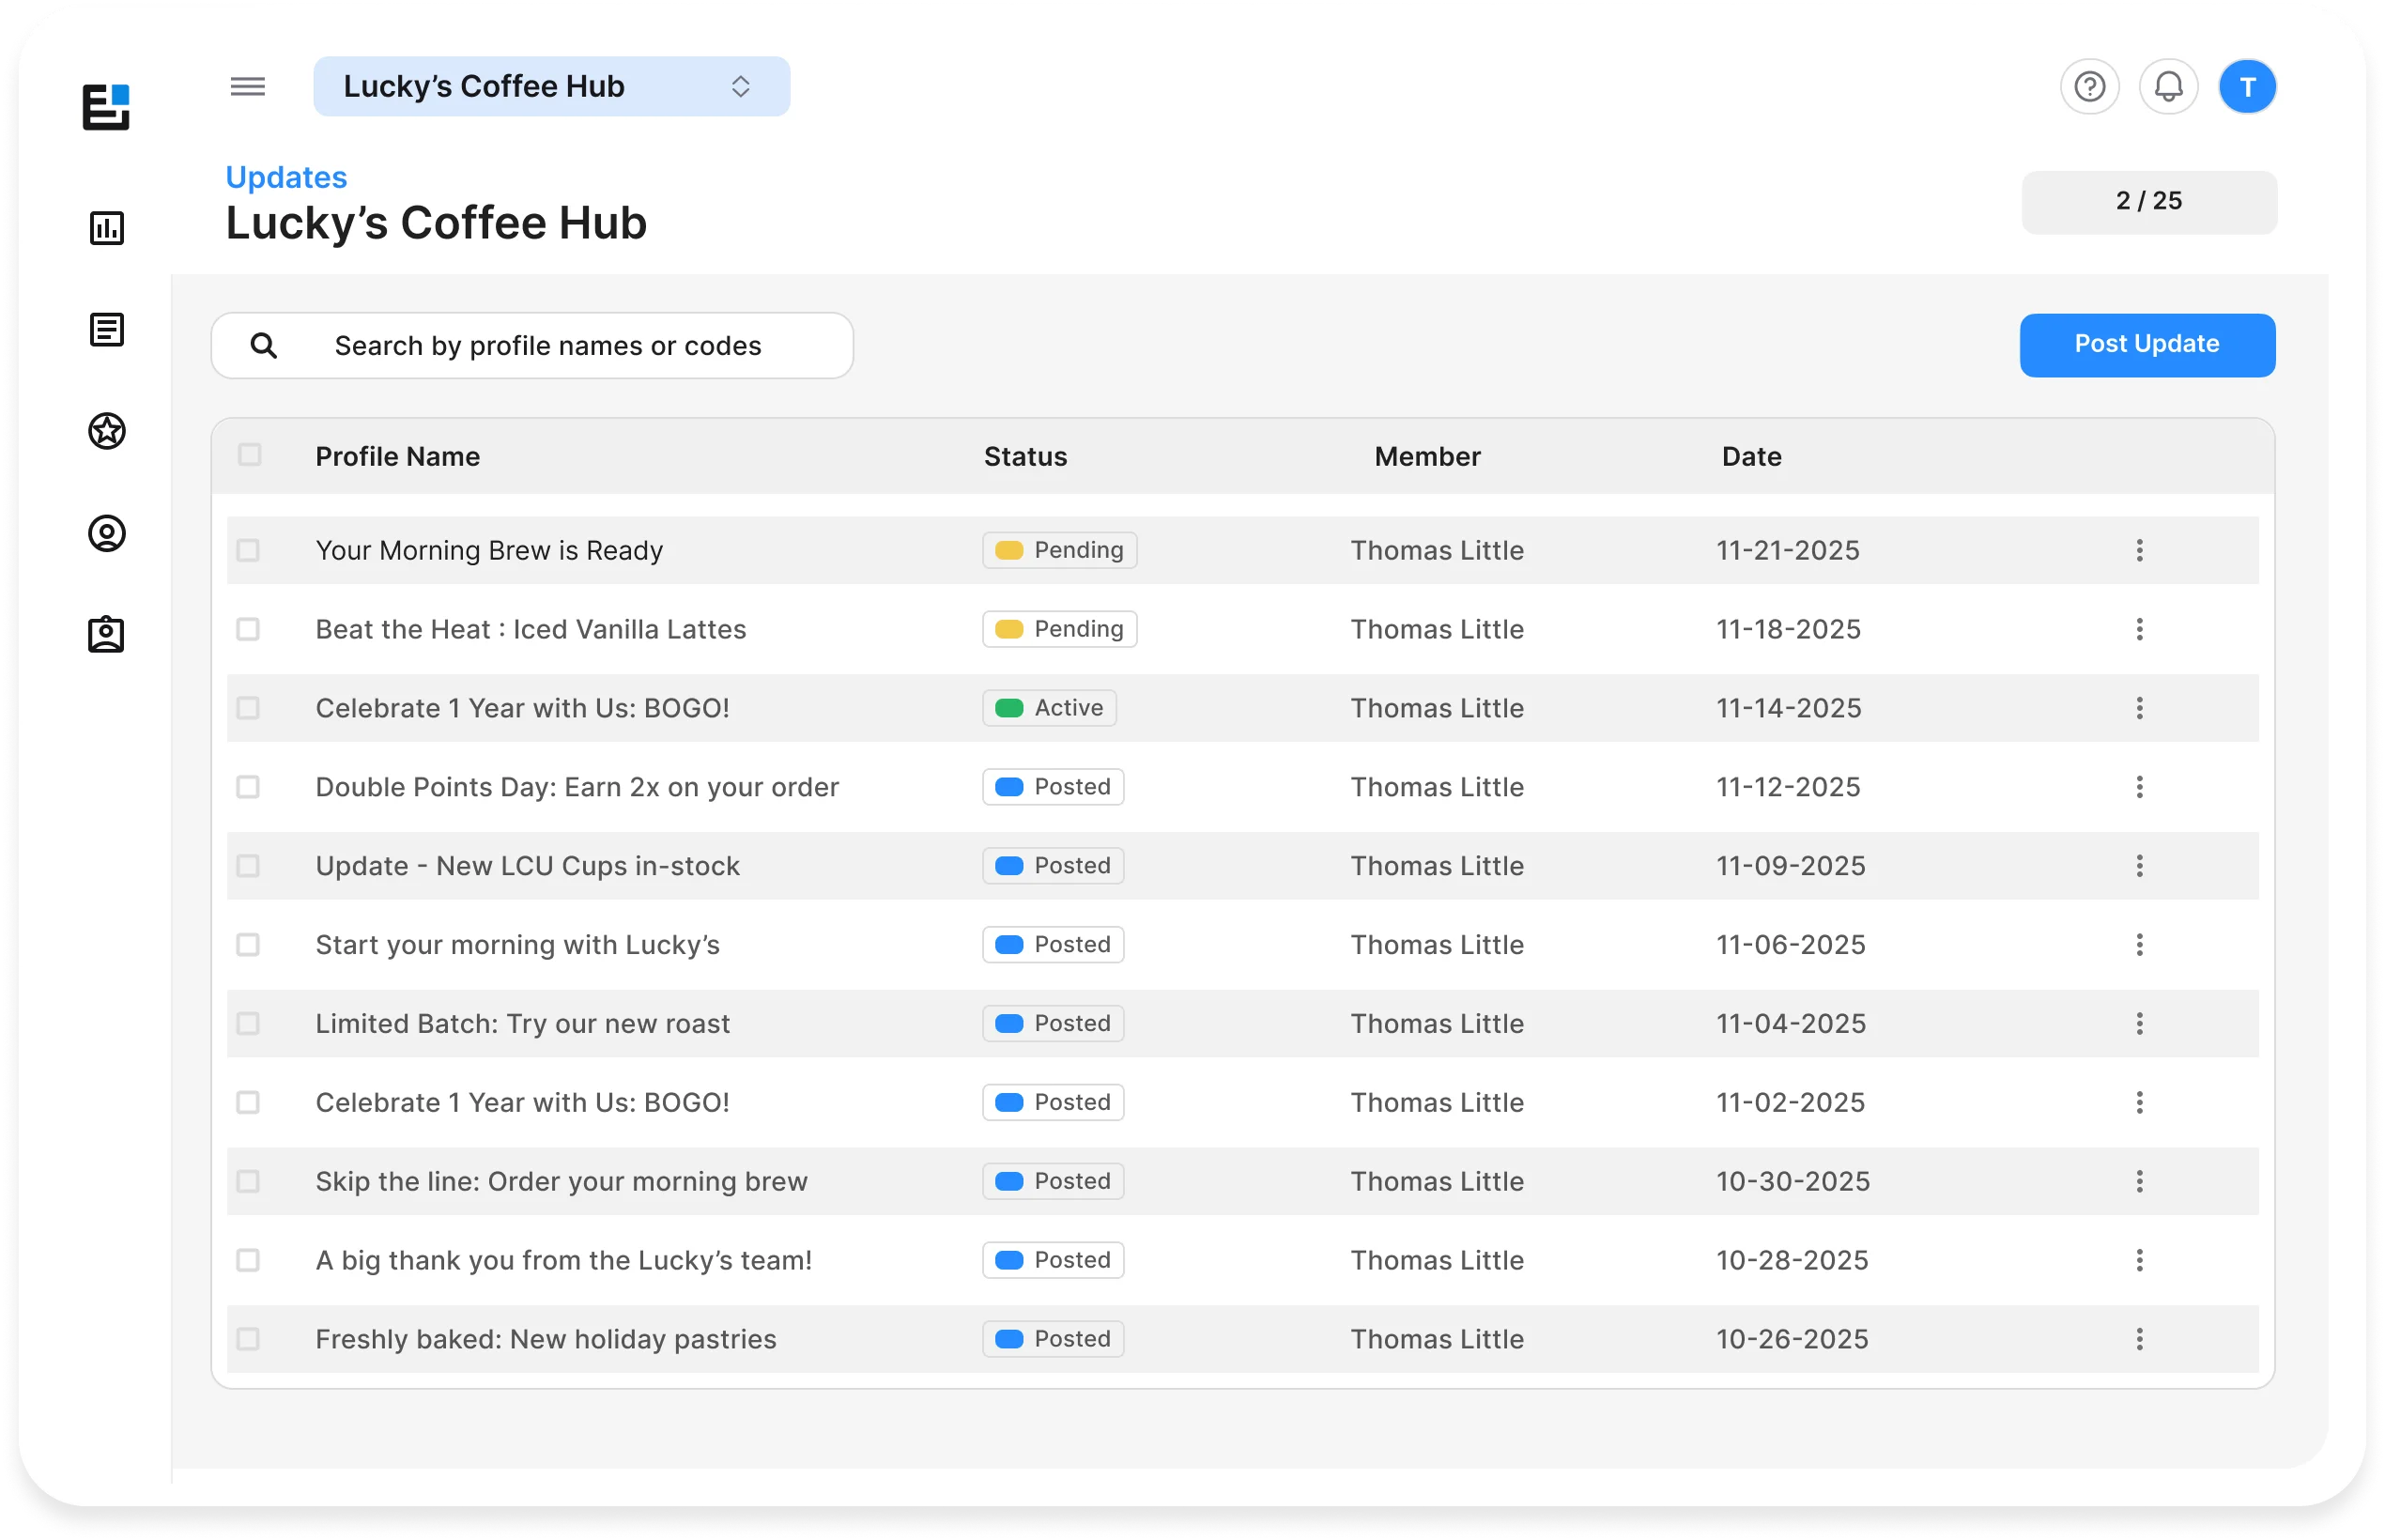Open the analytics chart sidebar icon

click(x=107, y=228)
